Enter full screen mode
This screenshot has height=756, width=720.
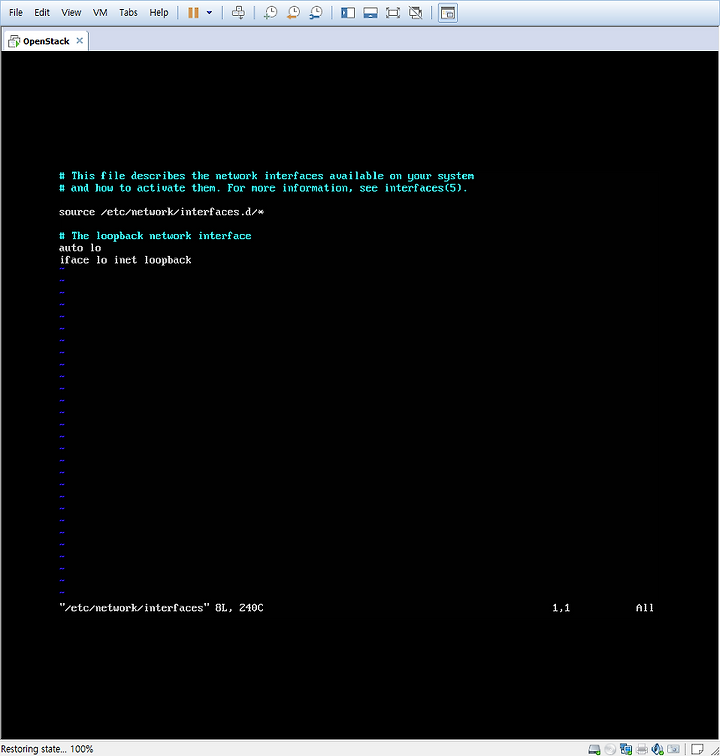click(x=393, y=13)
